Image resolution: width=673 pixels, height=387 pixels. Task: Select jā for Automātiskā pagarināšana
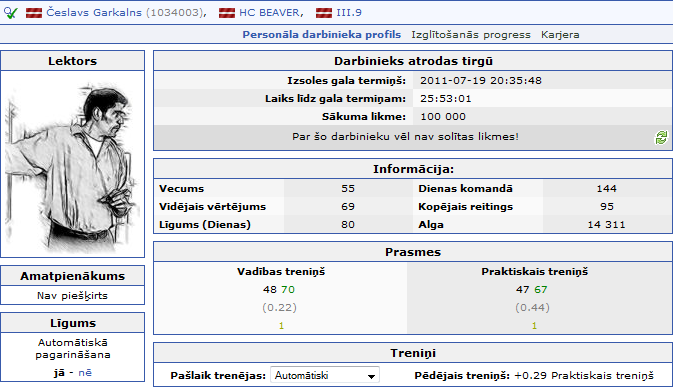(x=59, y=372)
